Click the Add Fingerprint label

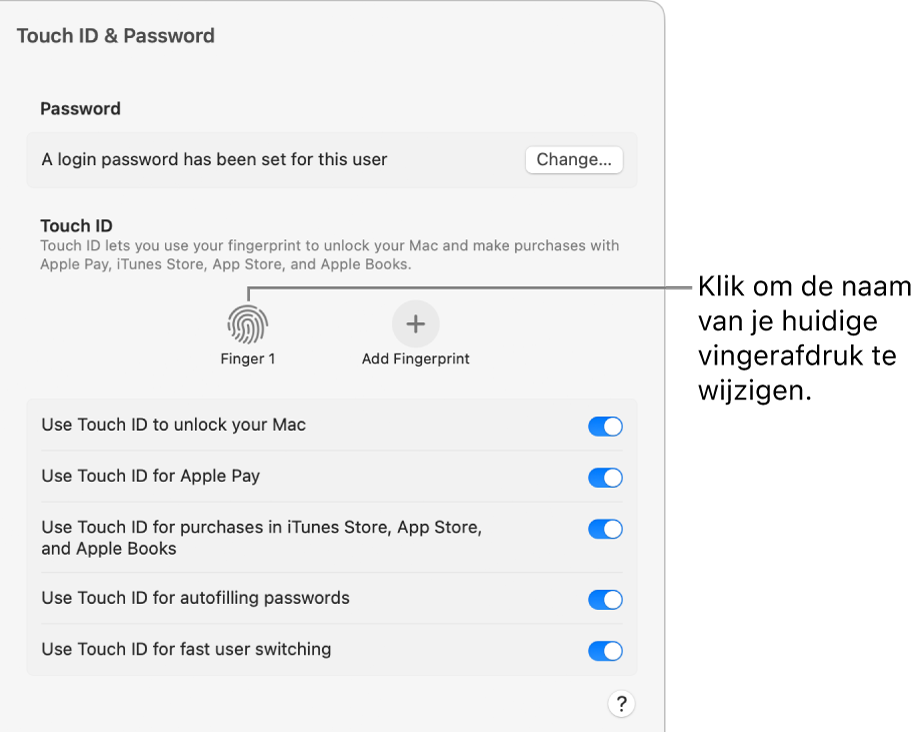click(415, 358)
